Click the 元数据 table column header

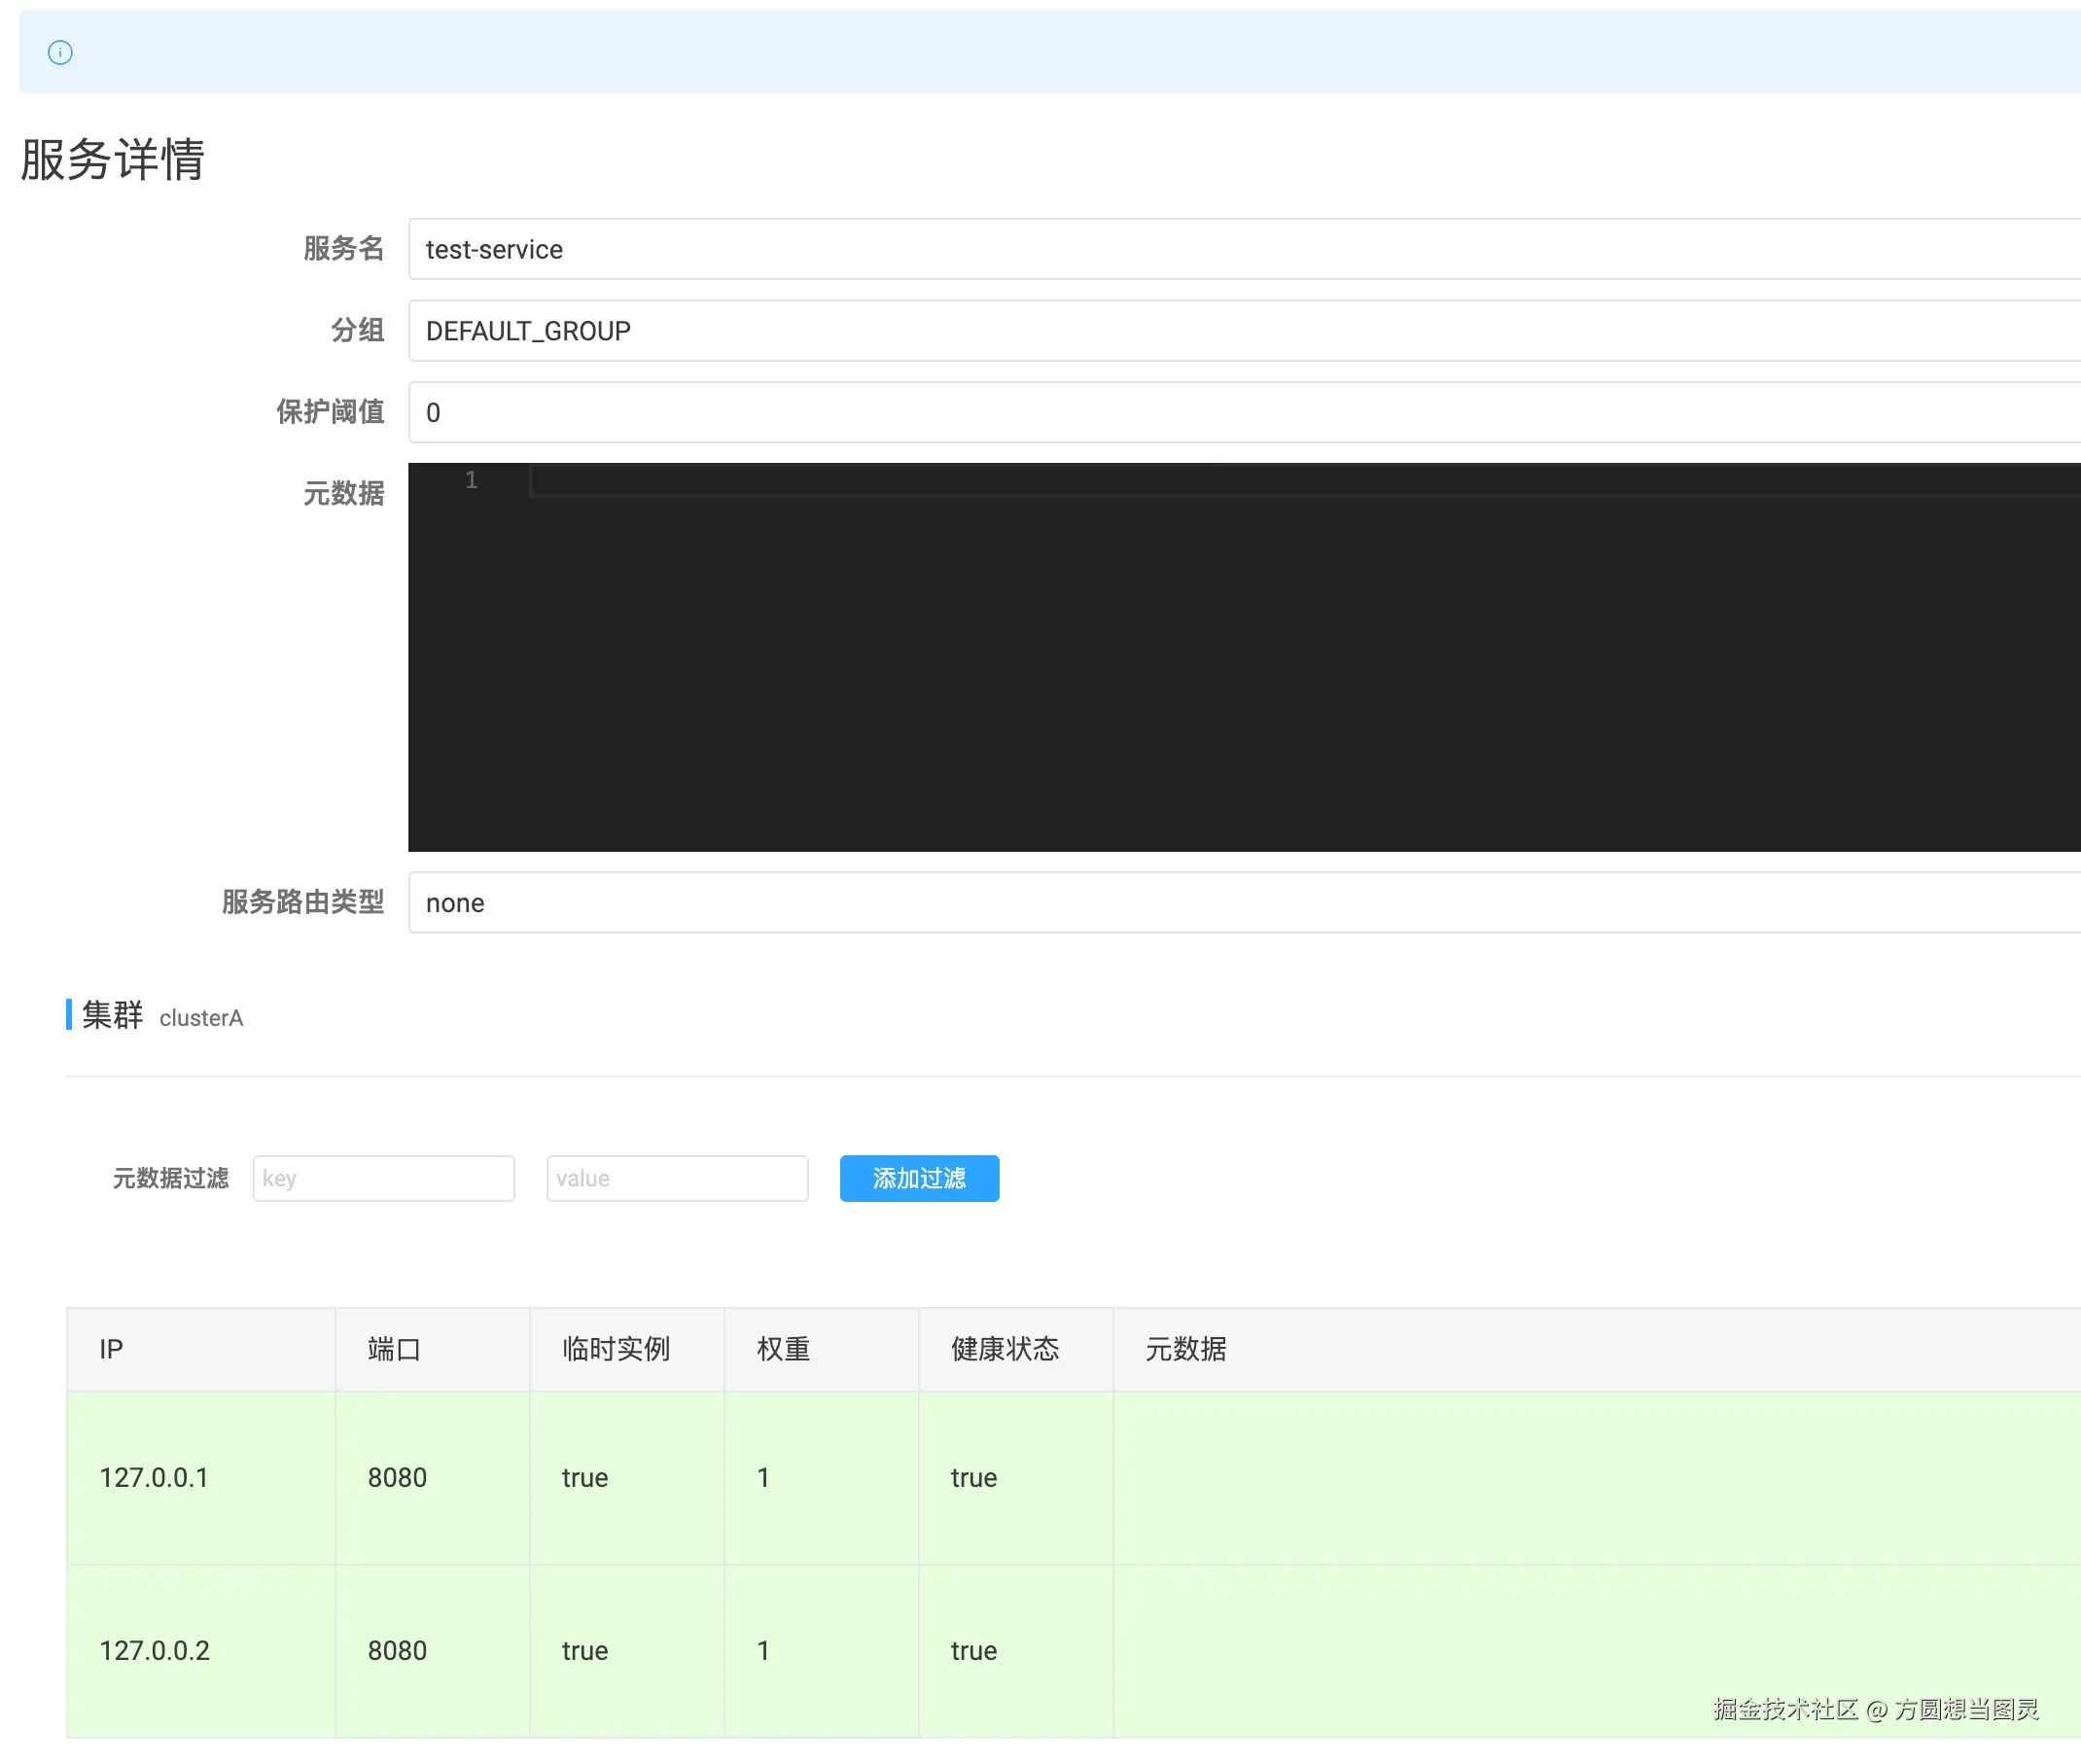click(1185, 1349)
